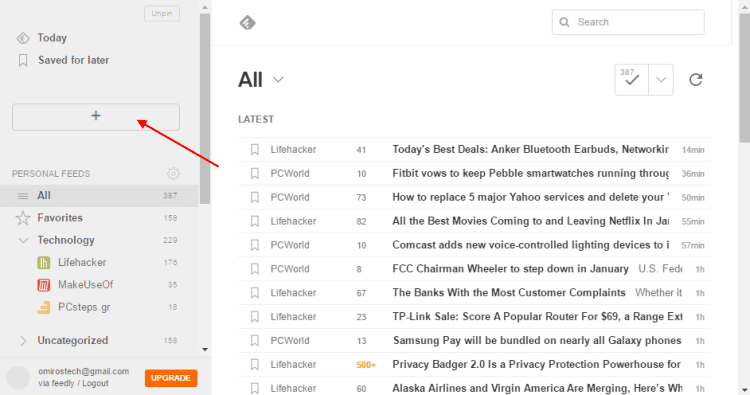Screen dimensions: 750x395
Task: Save the Privacy Badger 2.0 article
Action: pos(254,364)
